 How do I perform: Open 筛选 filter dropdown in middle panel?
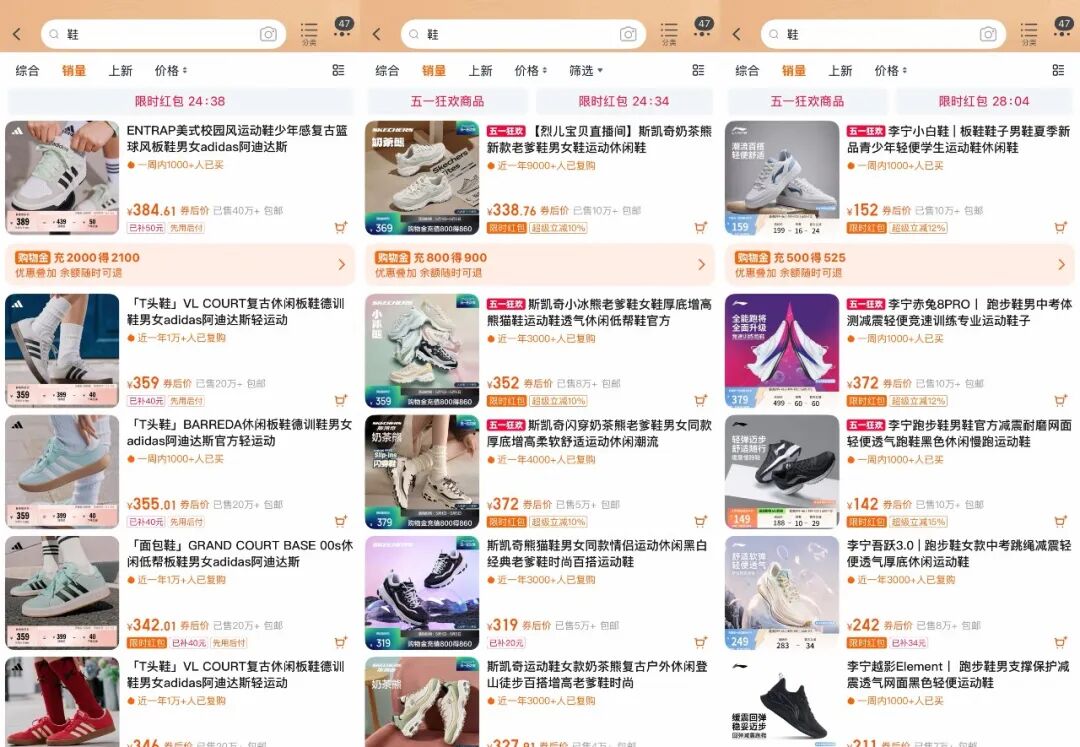click(x=586, y=70)
